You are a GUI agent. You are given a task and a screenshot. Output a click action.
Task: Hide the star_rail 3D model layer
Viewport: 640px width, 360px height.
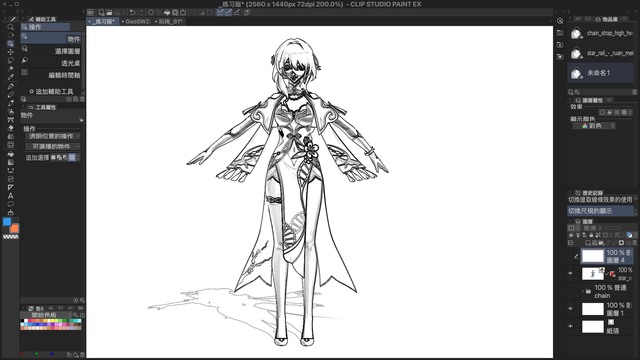point(571,273)
